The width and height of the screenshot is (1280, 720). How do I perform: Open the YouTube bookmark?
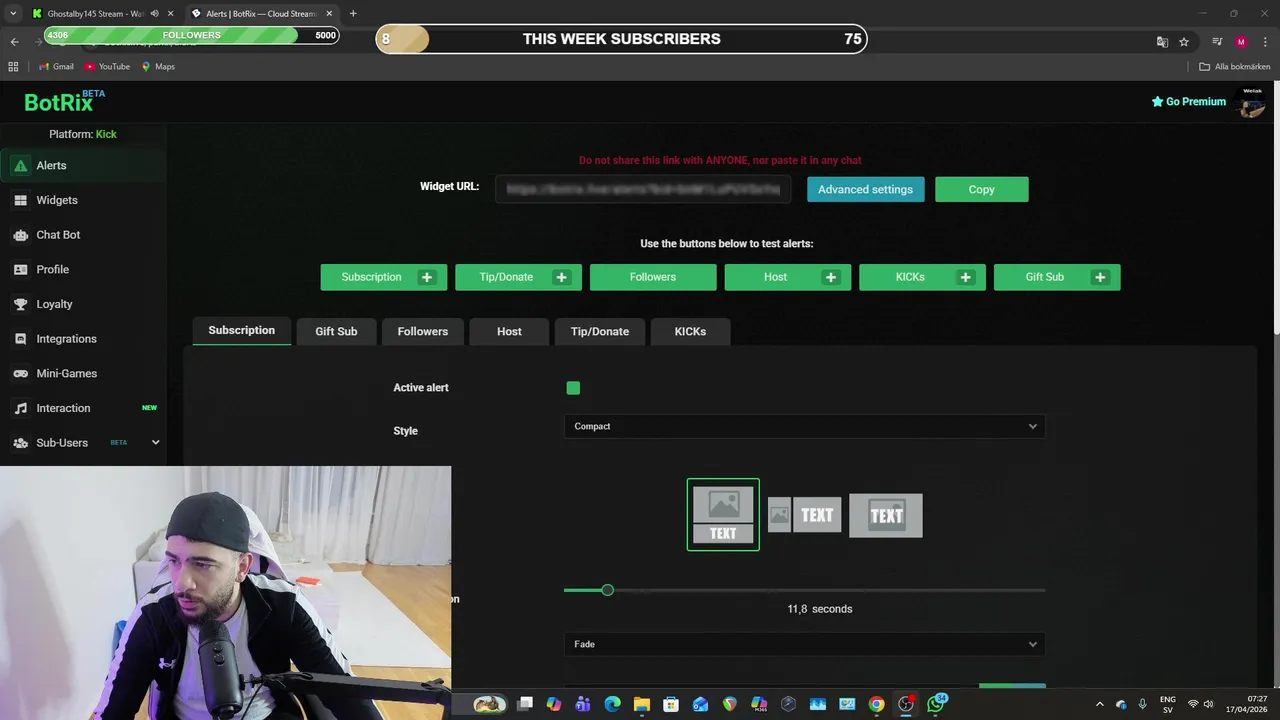107,67
